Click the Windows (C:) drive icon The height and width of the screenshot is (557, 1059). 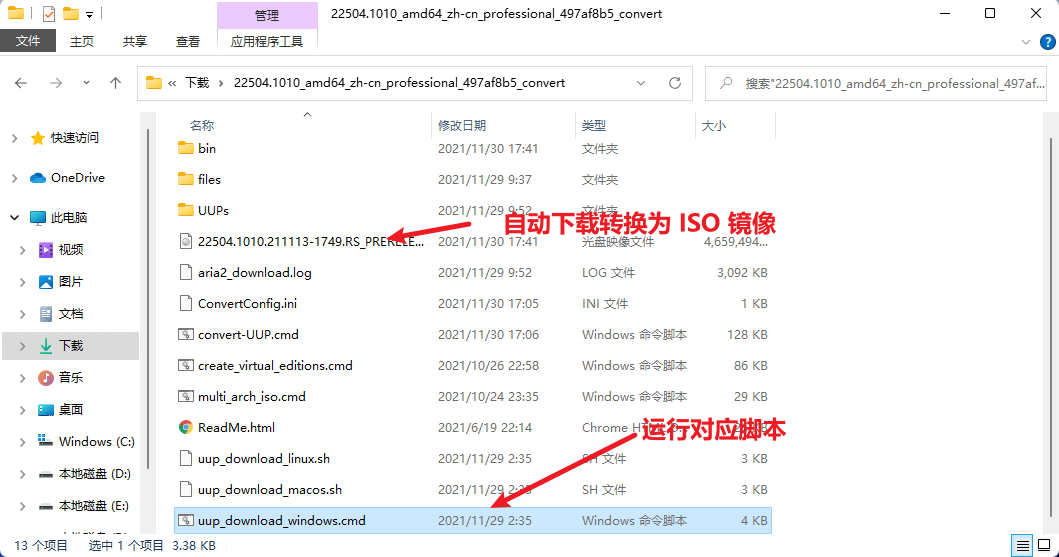pyautogui.click(x=45, y=441)
